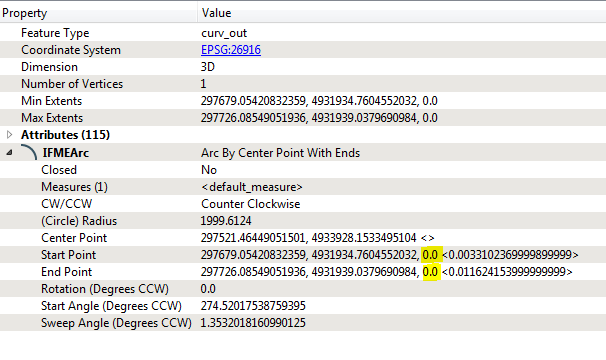Click the Start Point measure <0.0033102369999899999>
The height and width of the screenshot is (360, 606).
pyautogui.click(x=510, y=255)
